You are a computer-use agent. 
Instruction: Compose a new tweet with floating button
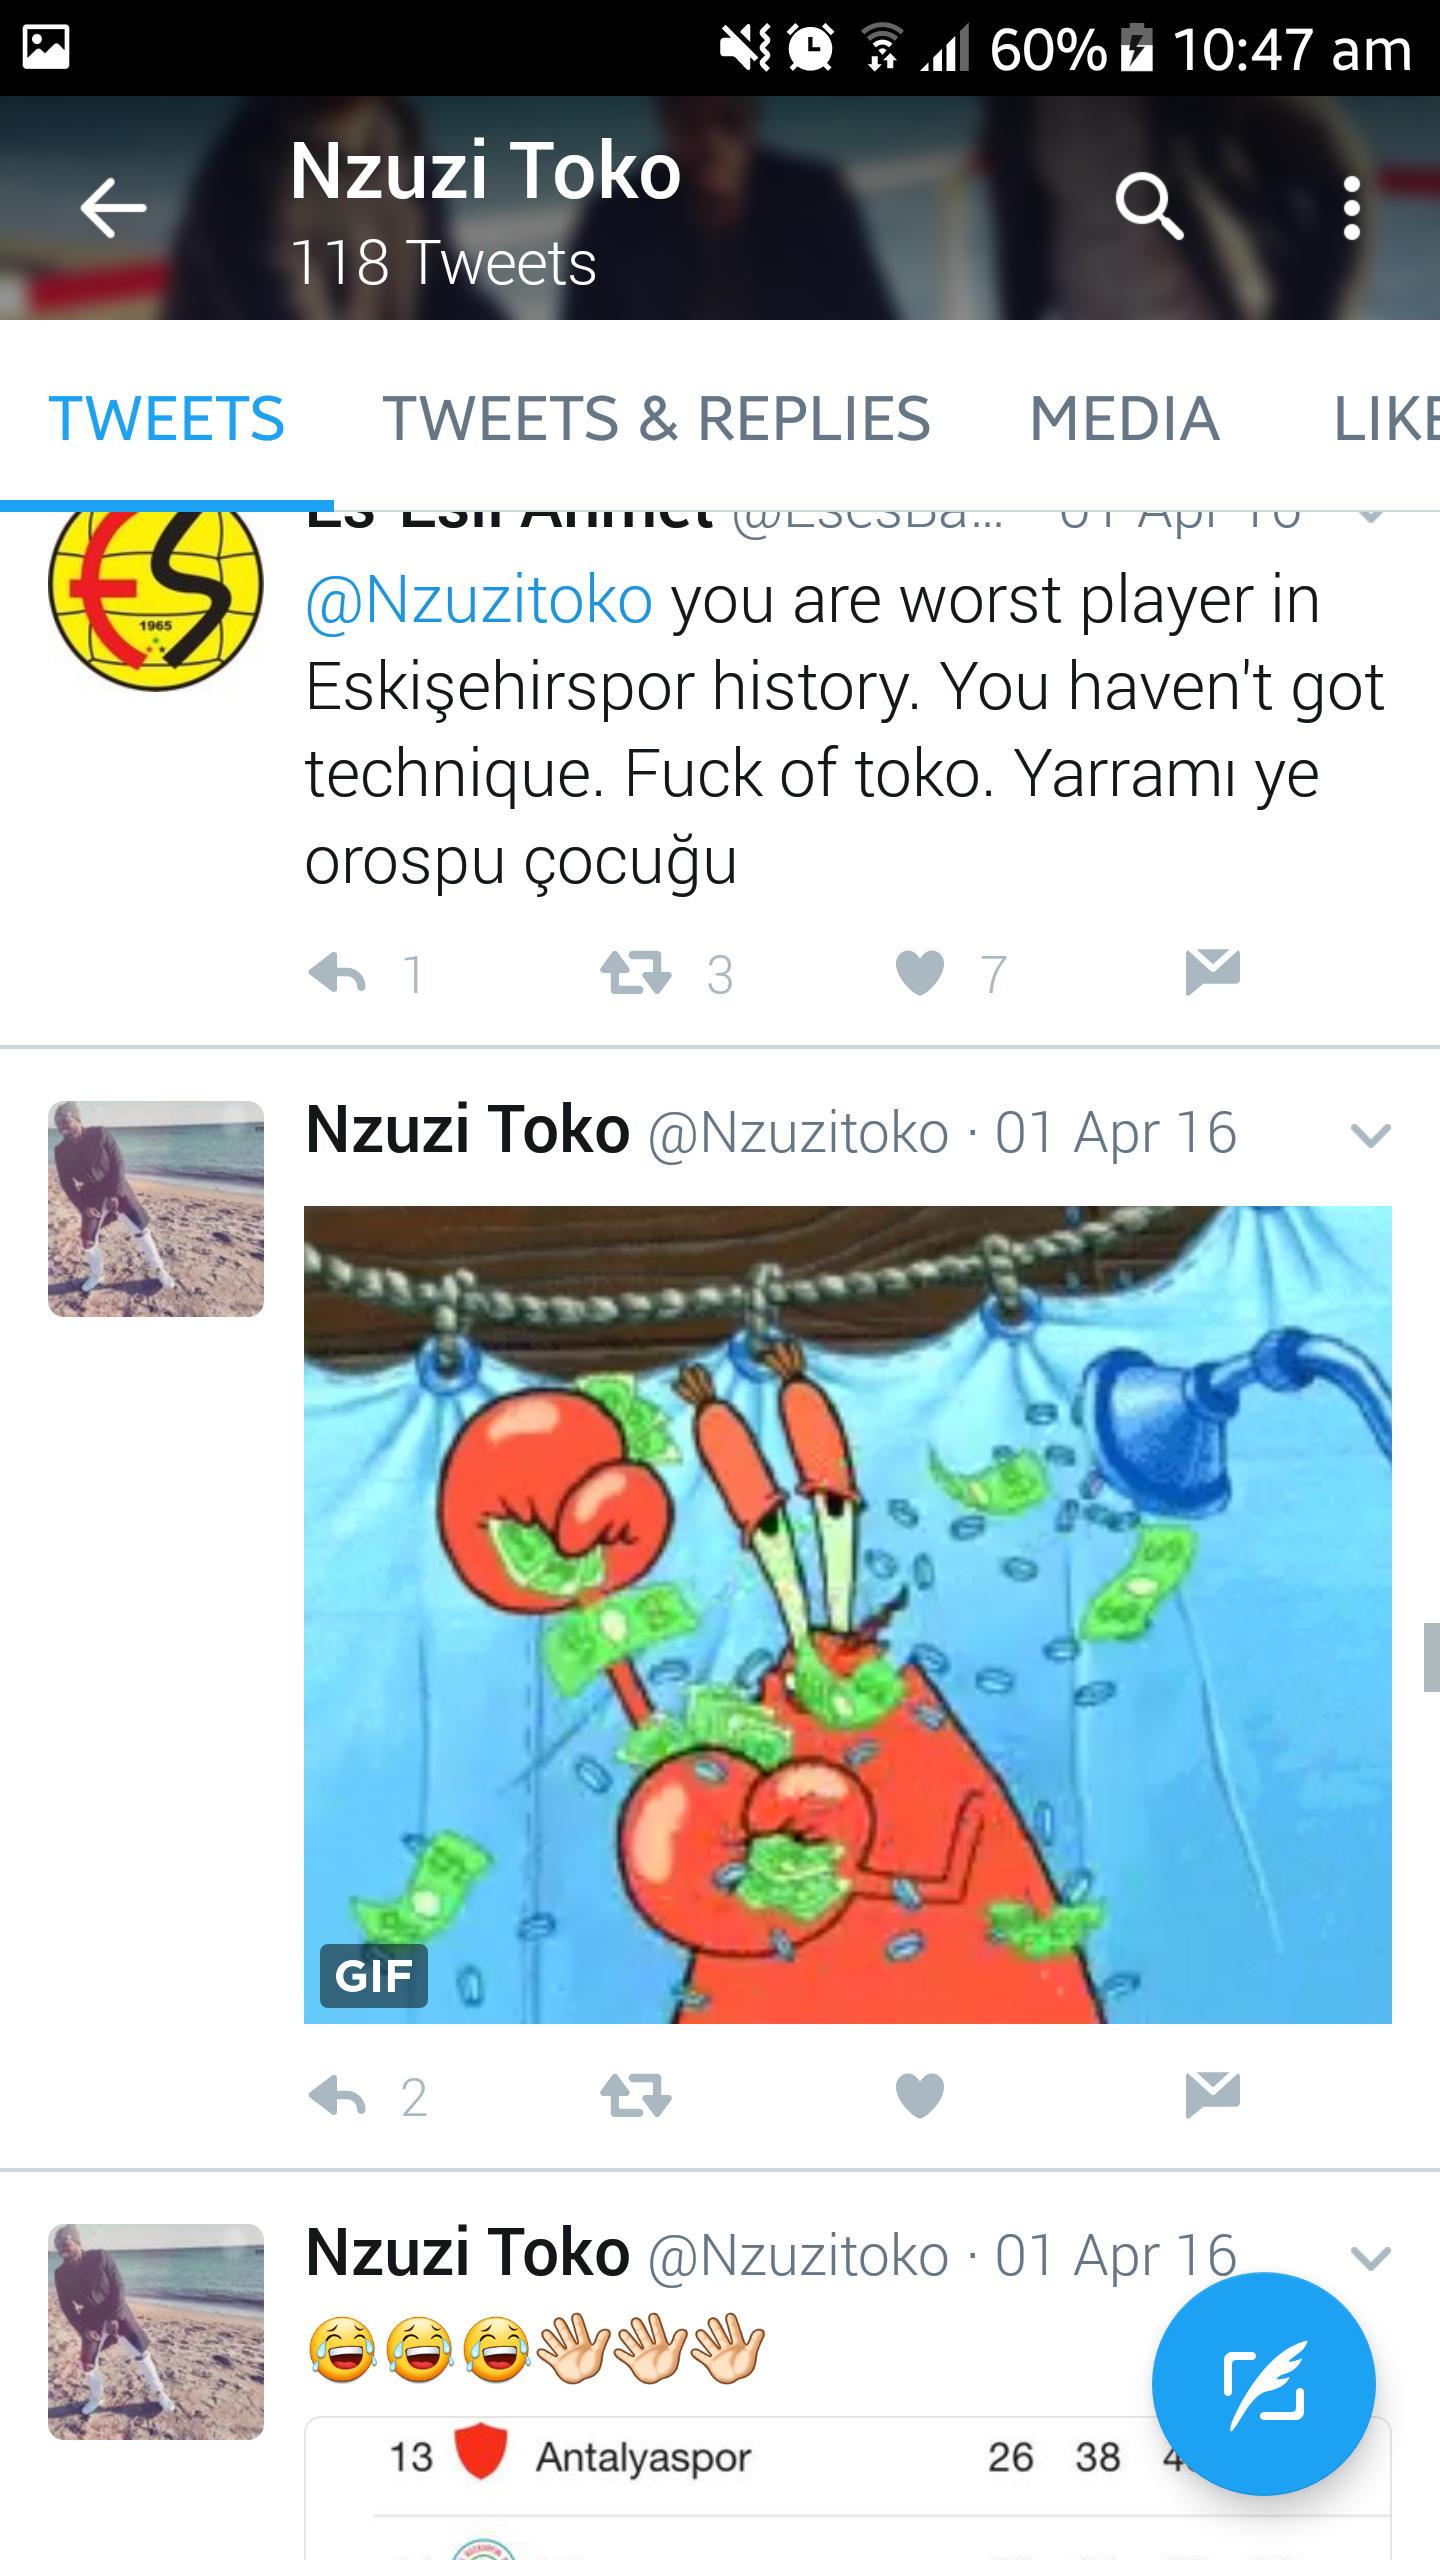point(1264,2384)
